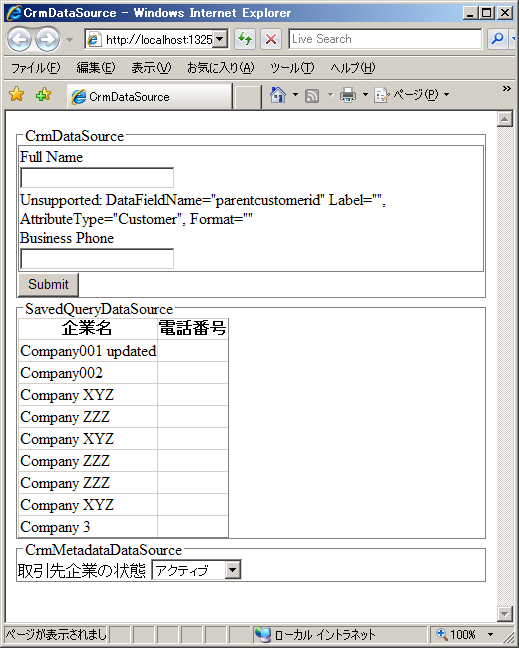Open Favorites Center star icon

pos(17,95)
